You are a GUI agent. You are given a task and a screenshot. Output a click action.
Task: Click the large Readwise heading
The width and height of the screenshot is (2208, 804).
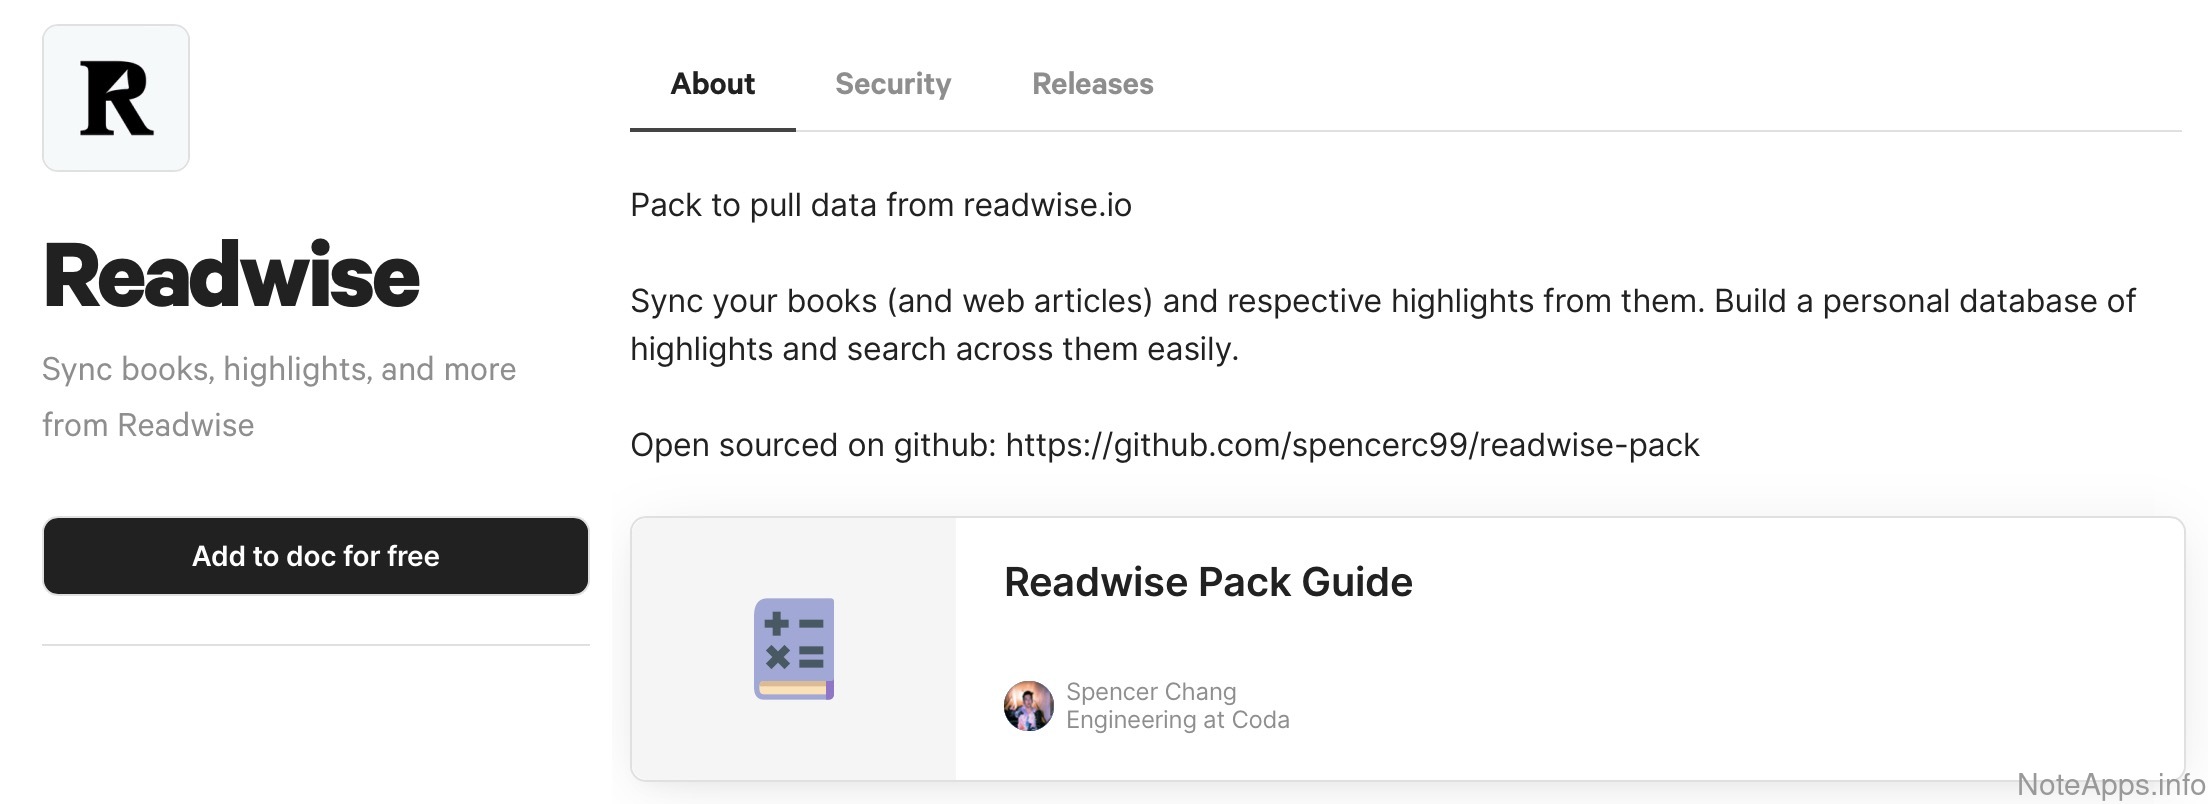(x=232, y=276)
